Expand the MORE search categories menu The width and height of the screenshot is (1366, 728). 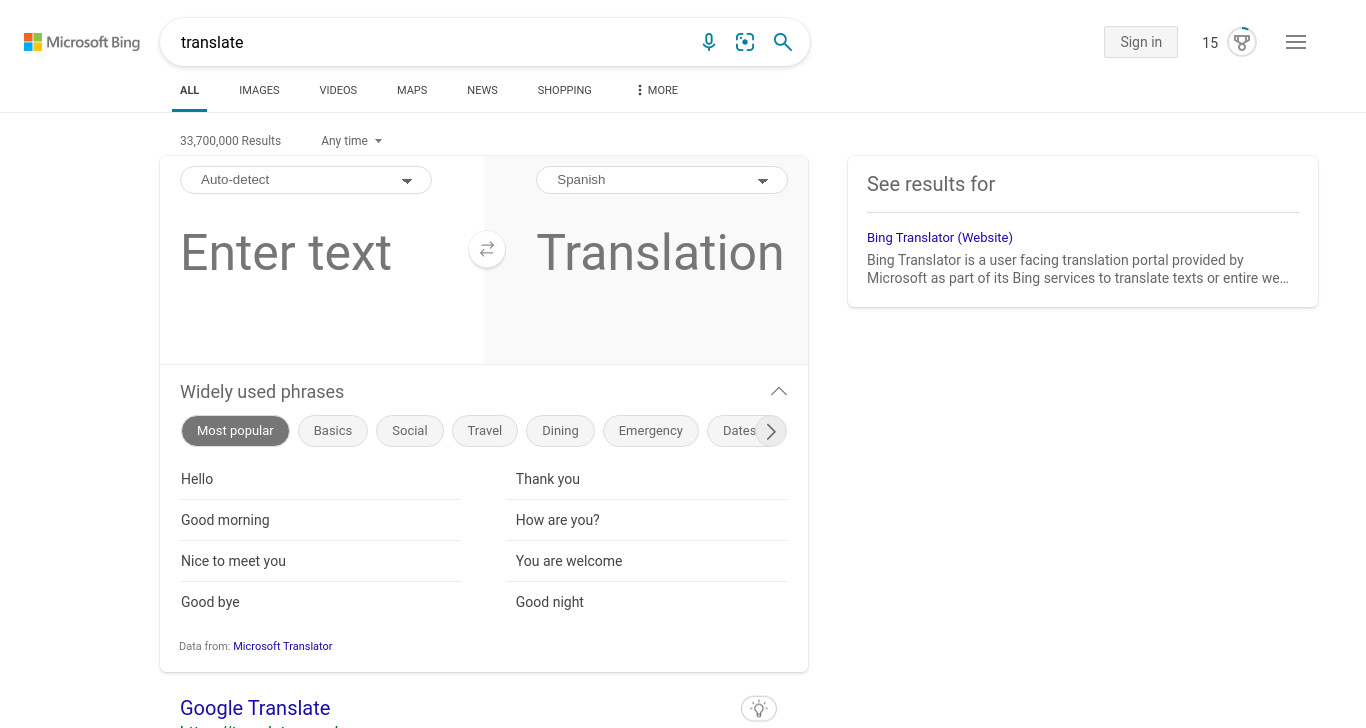click(x=657, y=90)
